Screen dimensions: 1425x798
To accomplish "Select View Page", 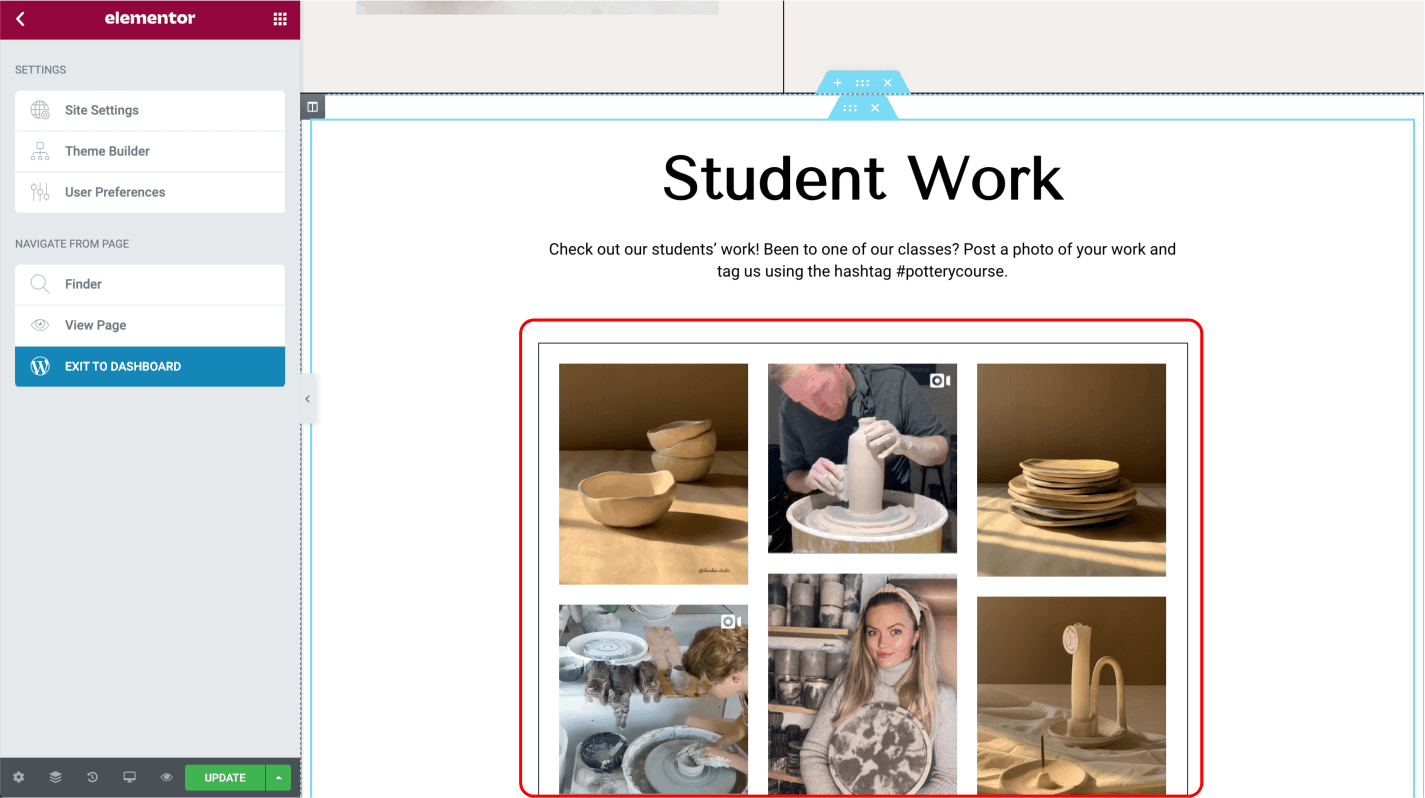I will [150, 325].
